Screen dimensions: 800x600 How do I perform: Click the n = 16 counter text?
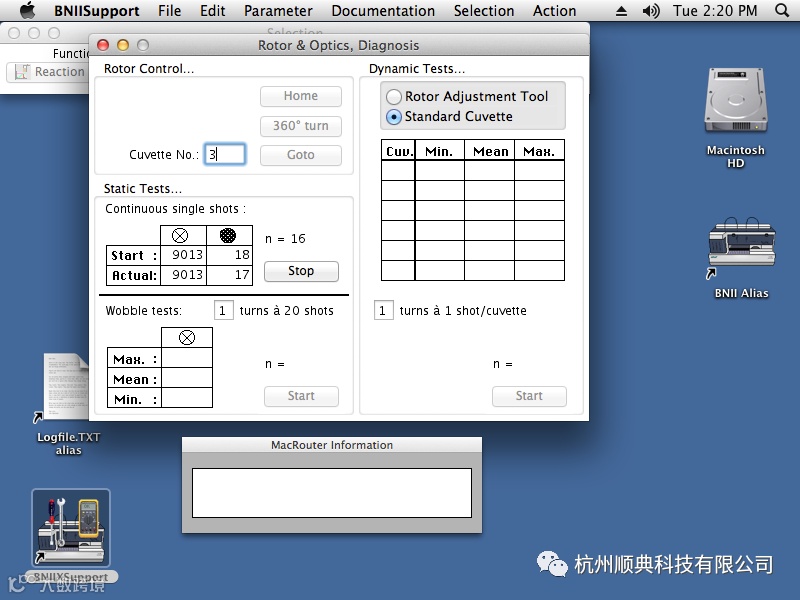click(285, 239)
